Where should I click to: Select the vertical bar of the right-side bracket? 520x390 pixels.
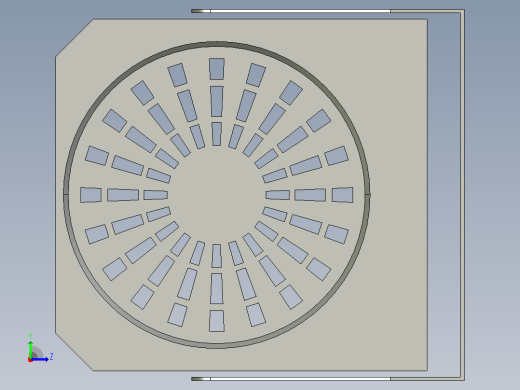point(462,195)
